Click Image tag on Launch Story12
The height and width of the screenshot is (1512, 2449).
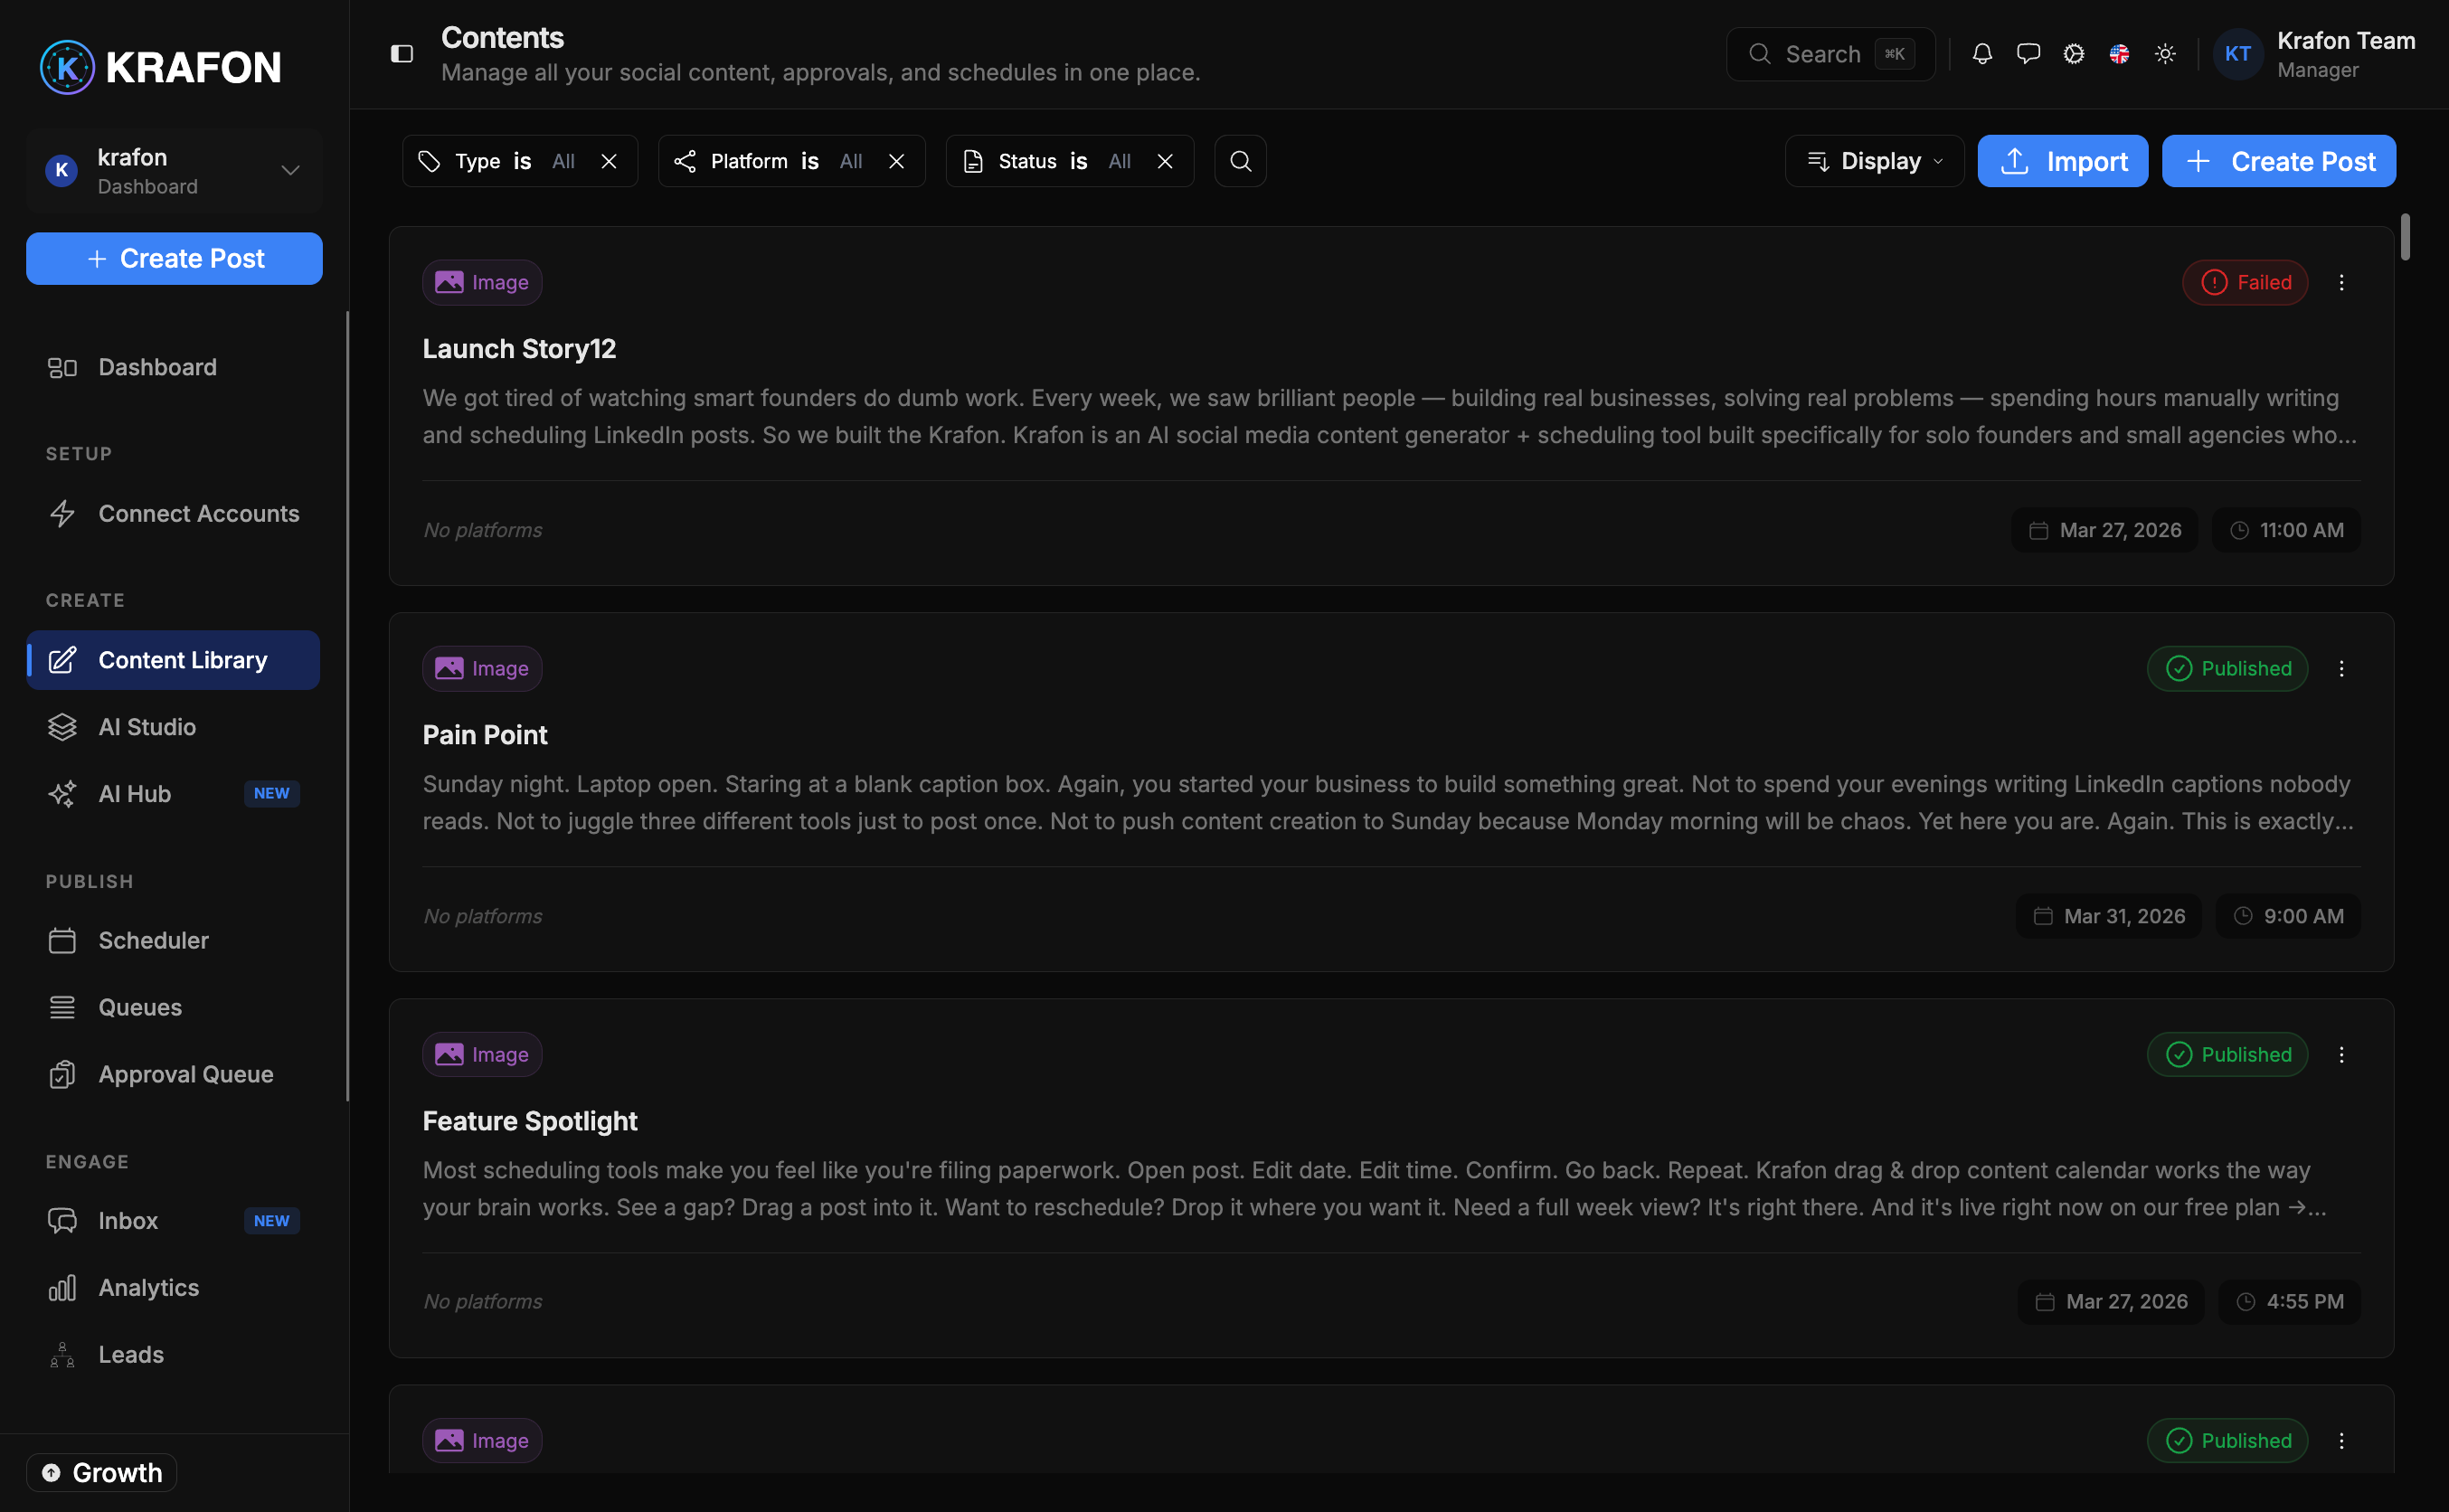[482, 283]
